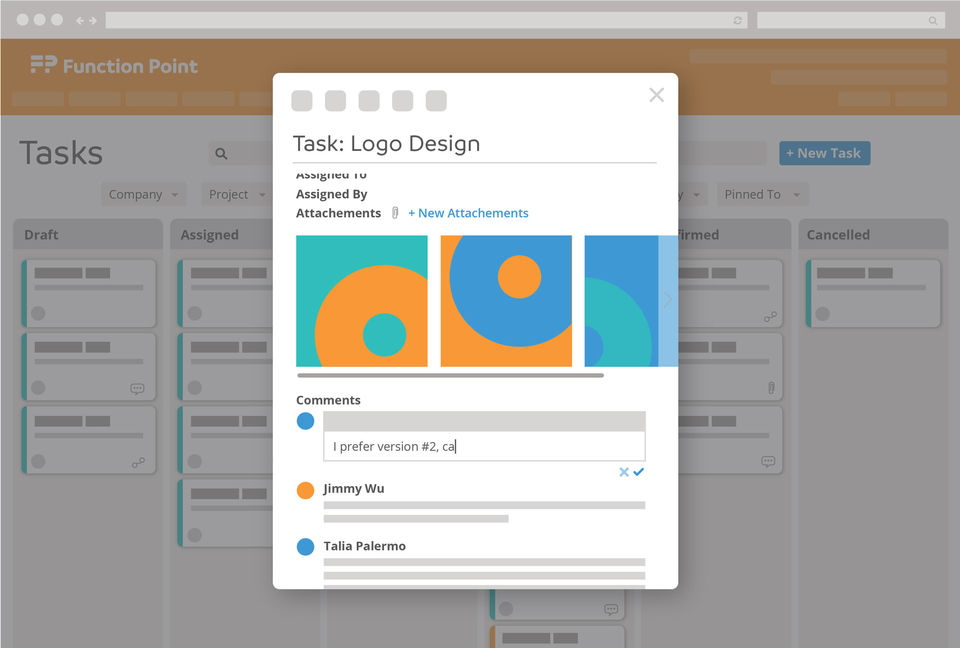Click the + New Task button
Screen dimensions: 960x648
pos(824,153)
